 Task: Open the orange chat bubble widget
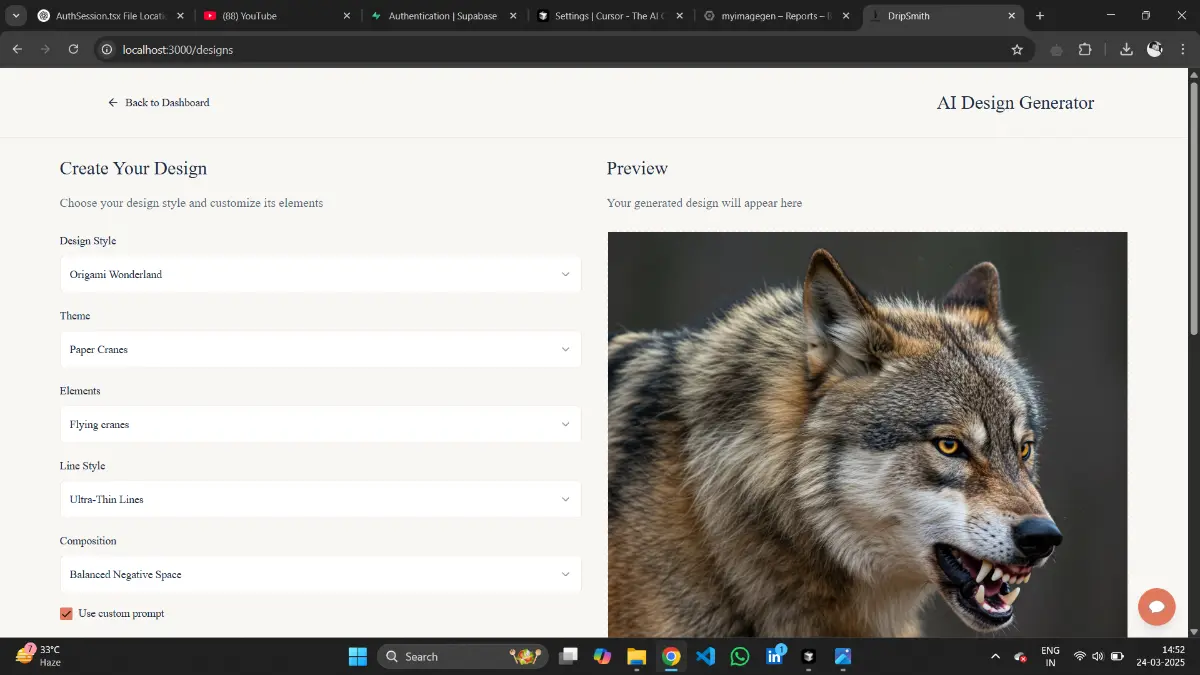pyautogui.click(x=1157, y=606)
